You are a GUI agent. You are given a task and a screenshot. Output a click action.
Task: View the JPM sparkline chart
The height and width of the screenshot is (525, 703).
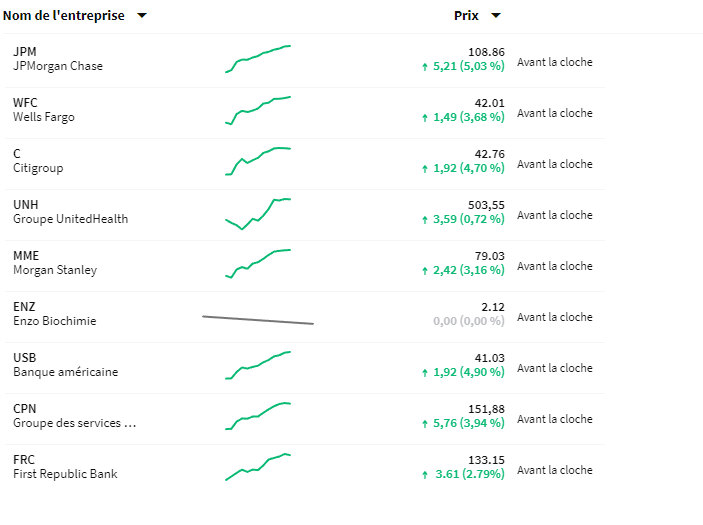click(x=258, y=59)
